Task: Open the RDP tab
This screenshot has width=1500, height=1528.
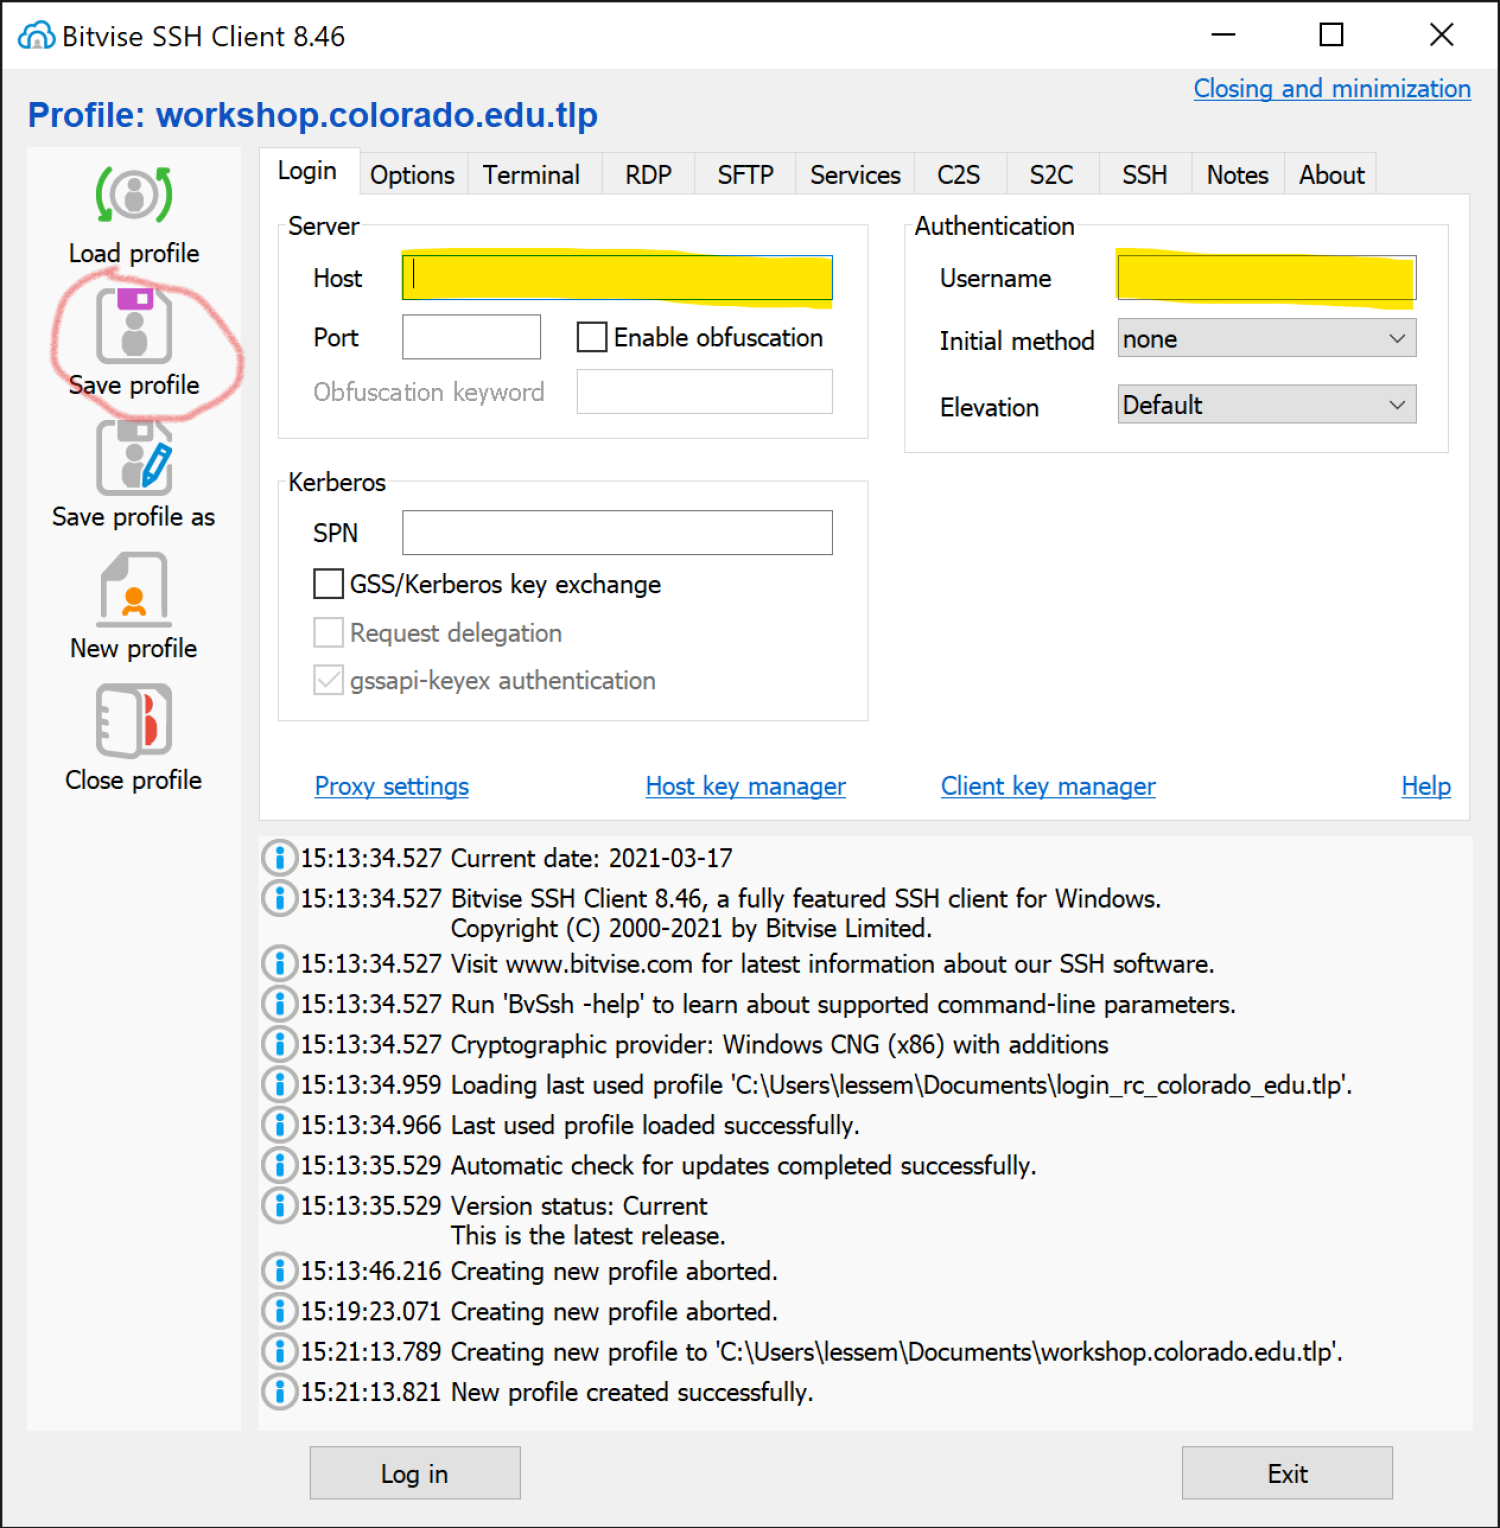Action: [x=648, y=175]
